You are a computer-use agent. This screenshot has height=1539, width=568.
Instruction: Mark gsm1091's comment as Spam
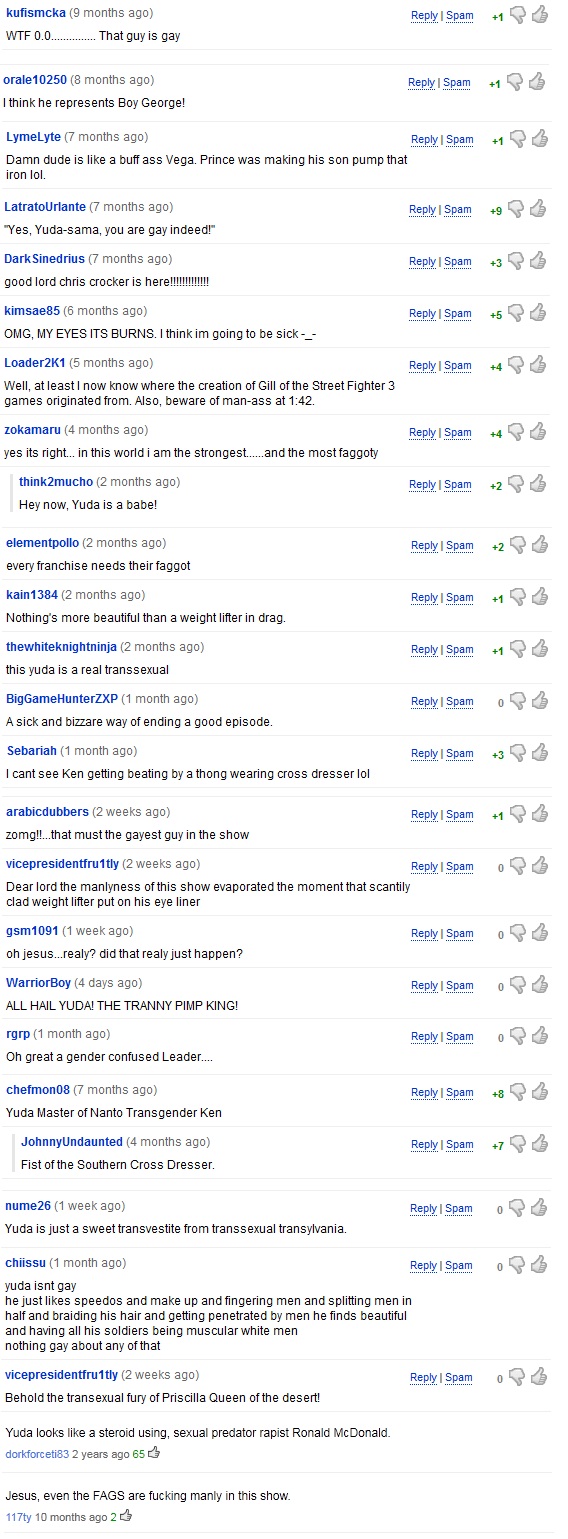tap(460, 934)
